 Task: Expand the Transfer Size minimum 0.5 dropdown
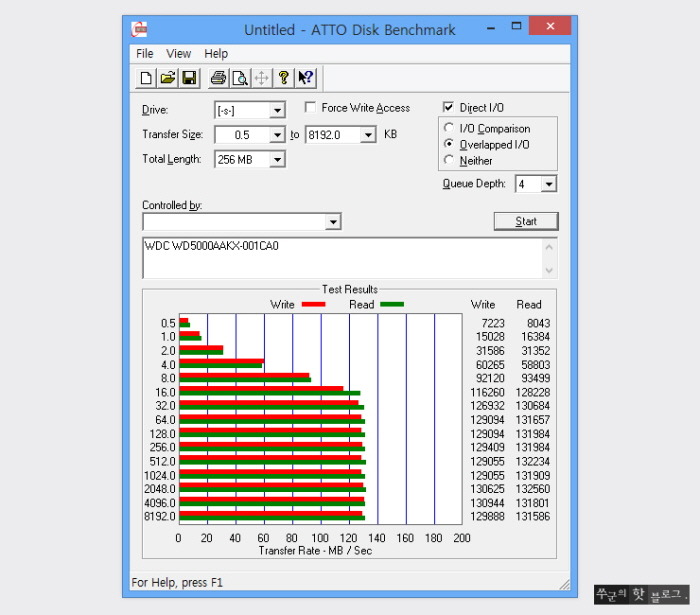click(277, 135)
